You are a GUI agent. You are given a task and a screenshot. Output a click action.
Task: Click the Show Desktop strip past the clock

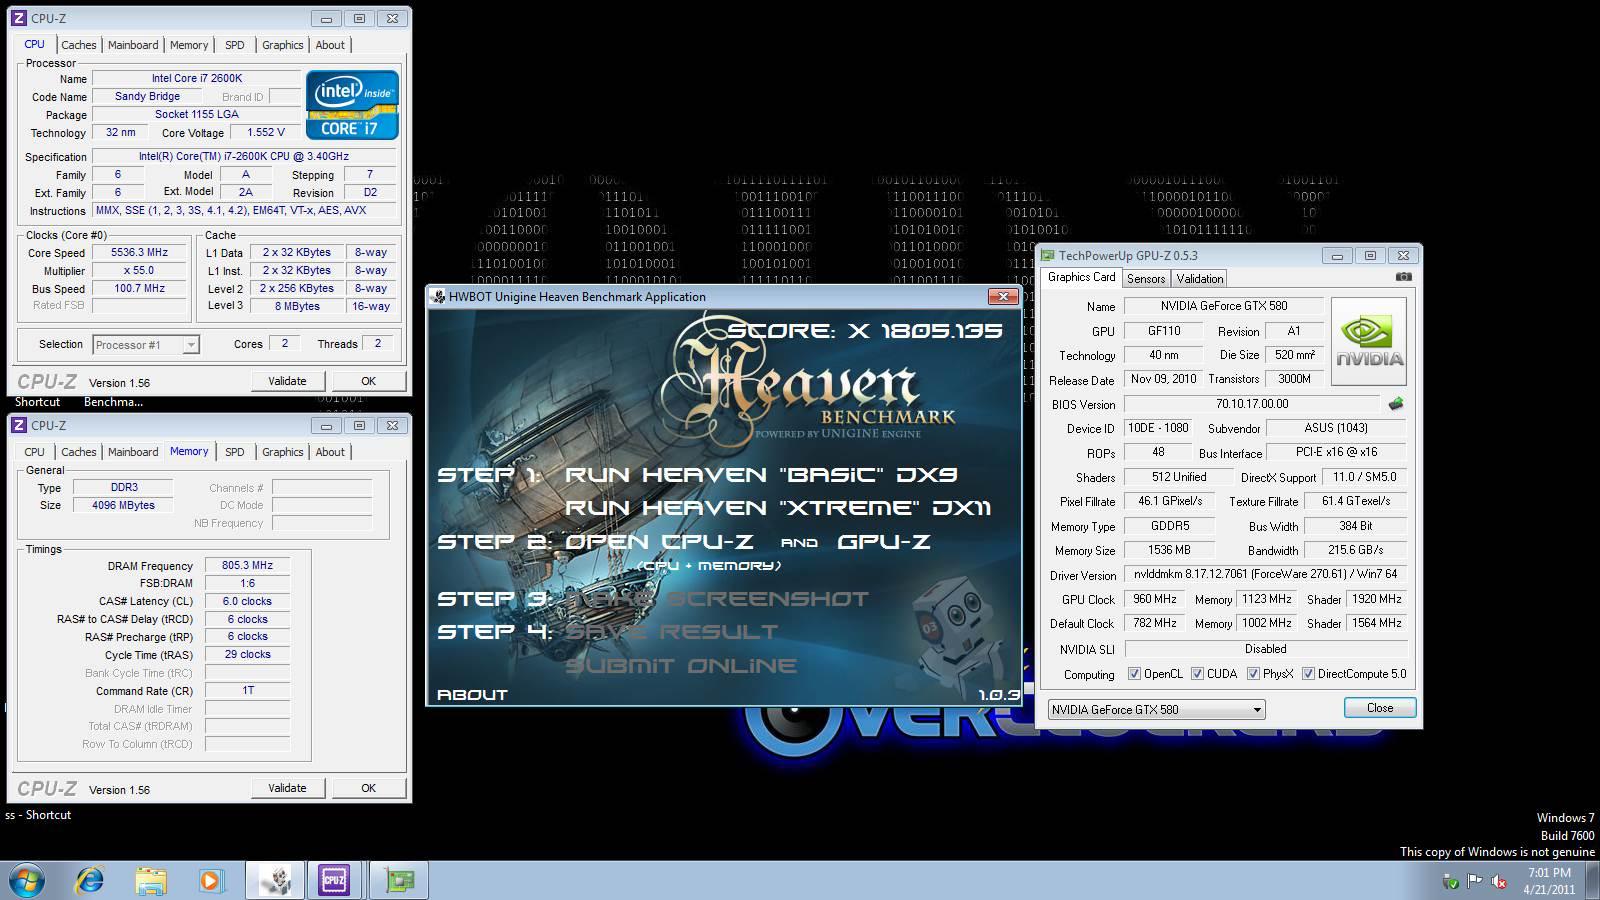1593,880
